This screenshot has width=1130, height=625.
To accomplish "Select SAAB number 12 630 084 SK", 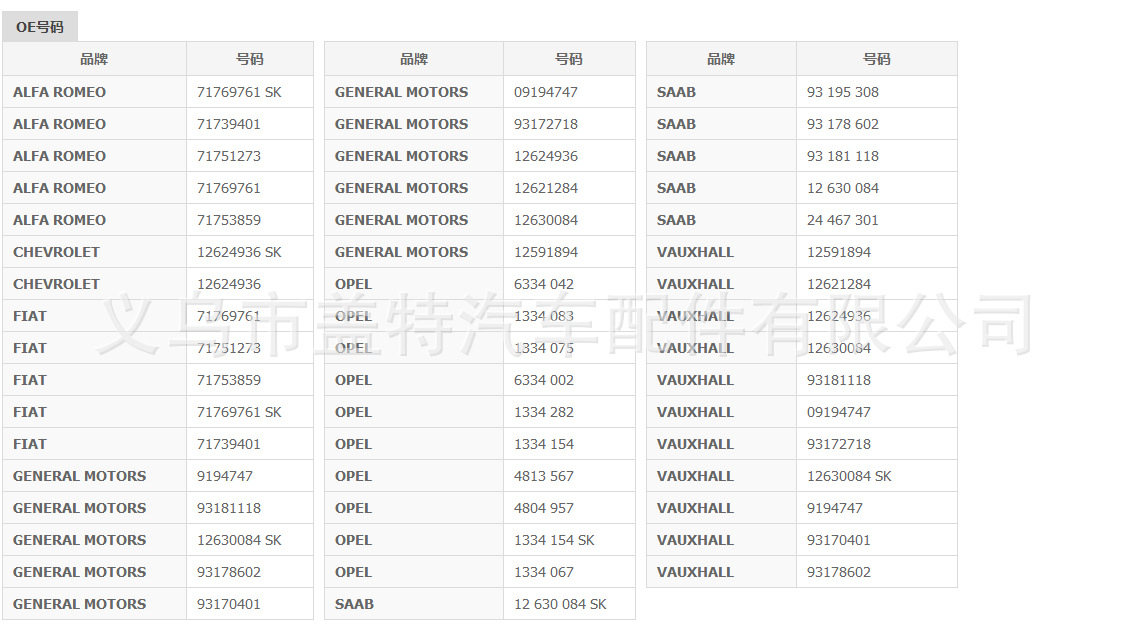I will (x=560, y=604).
